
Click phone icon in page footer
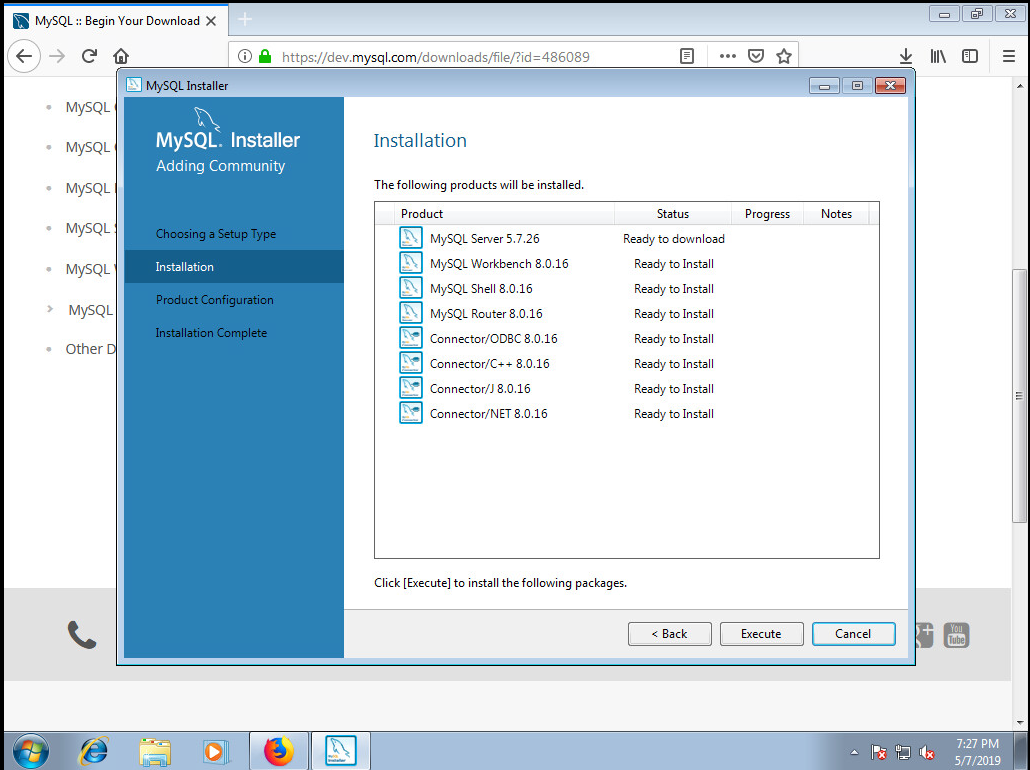tap(82, 635)
